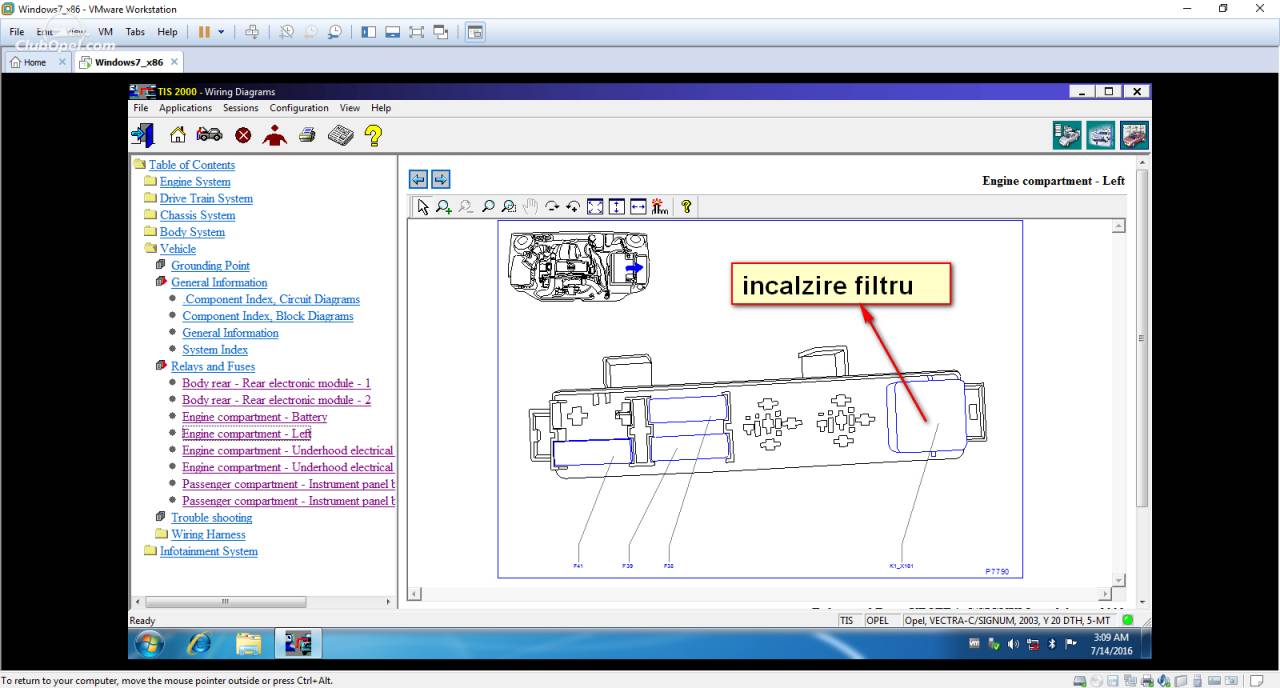Click the diagram pane vertical scrollbar

coord(1119,404)
